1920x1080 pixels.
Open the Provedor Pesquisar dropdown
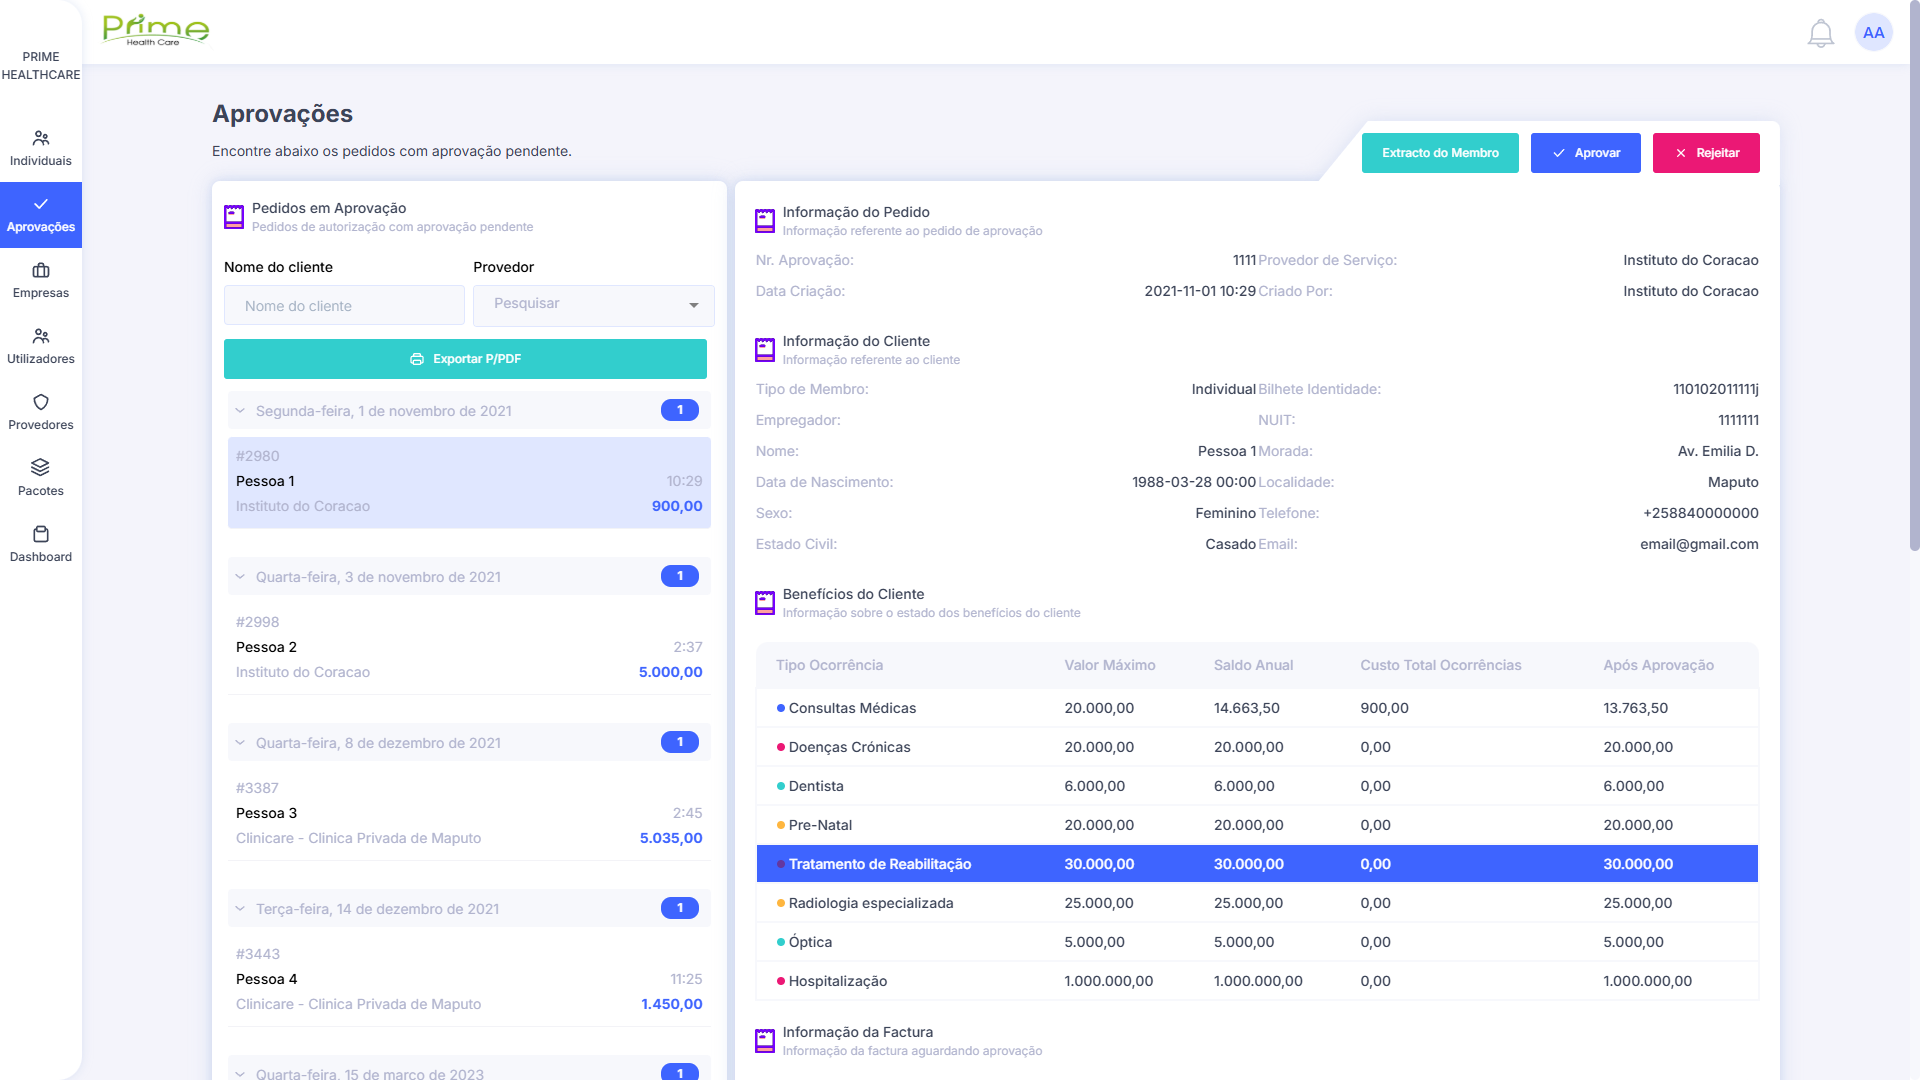pyautogui.click(x=594, y=305)
